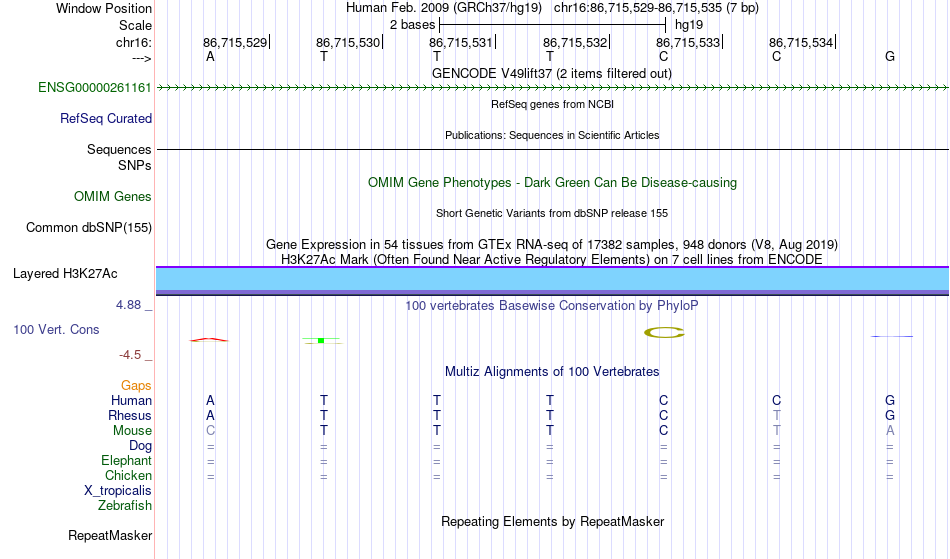The width and height of the screenshot is (950, 559).
Task: Click 100 vertebrates Basewise Conservation by PhyloP title
Action: coord(552,306)
